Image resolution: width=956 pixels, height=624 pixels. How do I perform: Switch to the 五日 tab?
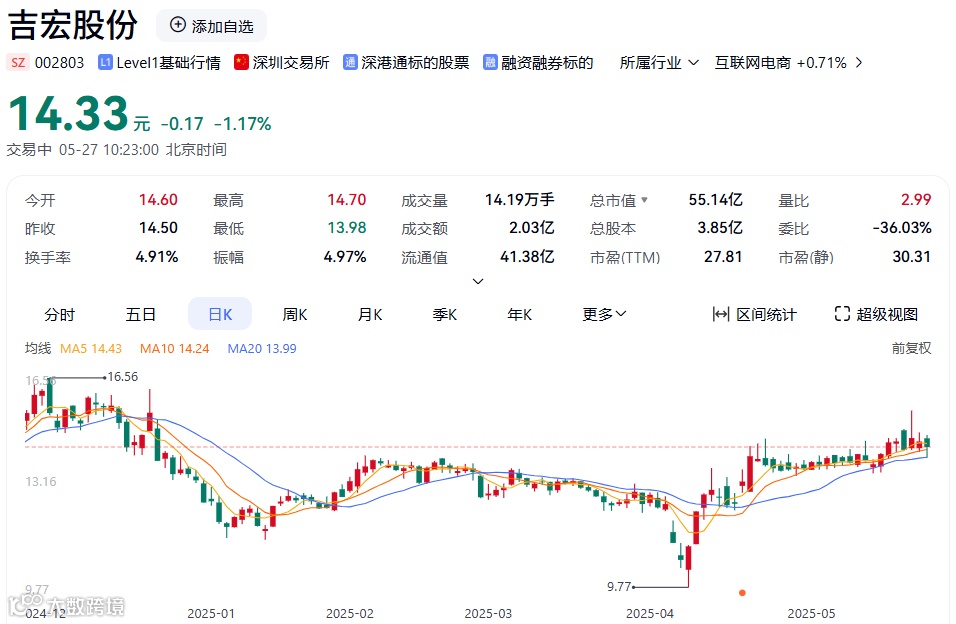[x=140, y=315]
